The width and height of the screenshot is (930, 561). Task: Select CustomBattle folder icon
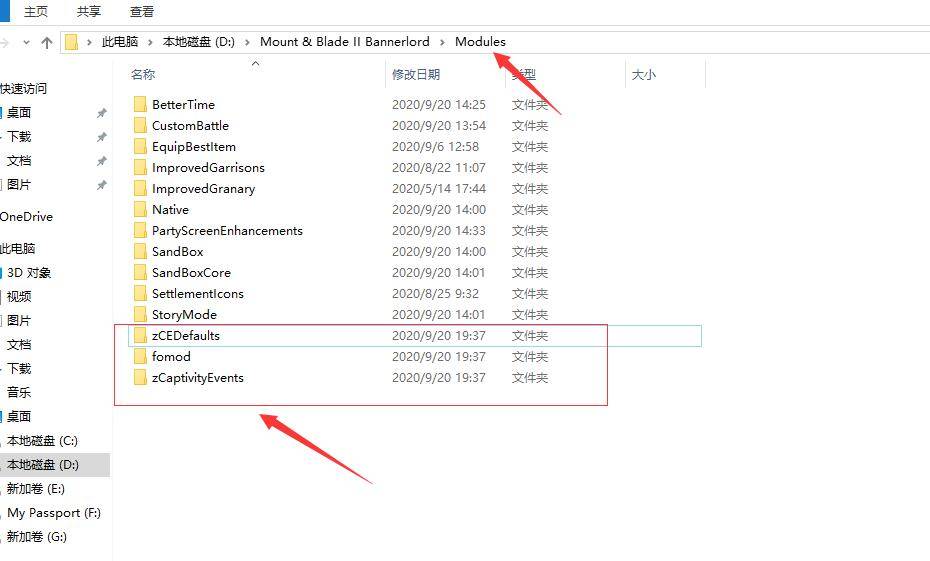140,125
